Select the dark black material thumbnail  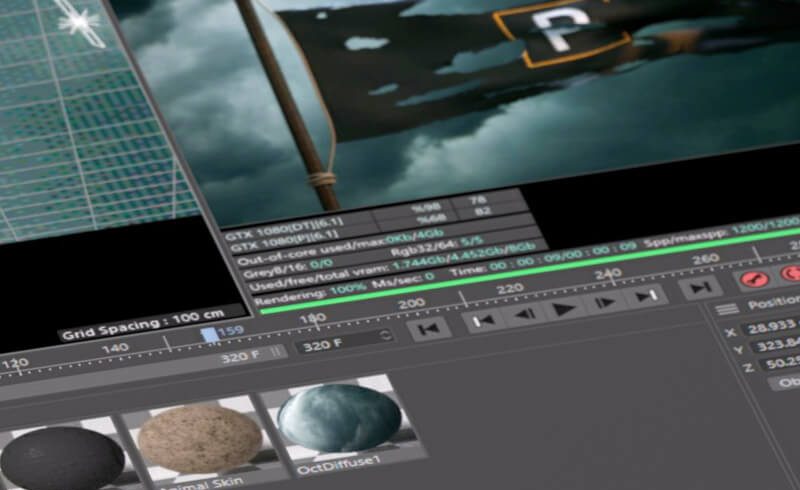click(61, 458)
